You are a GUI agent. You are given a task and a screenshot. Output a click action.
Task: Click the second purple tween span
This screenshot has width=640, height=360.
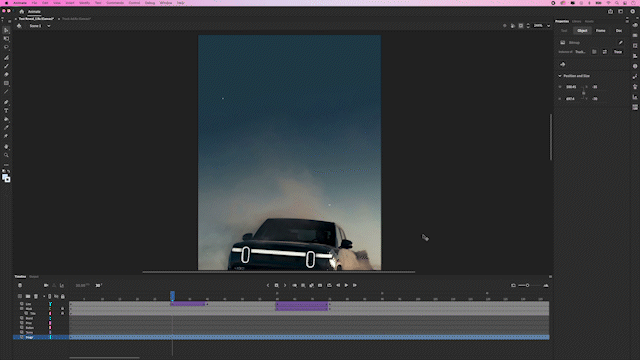tap(302, 306)
